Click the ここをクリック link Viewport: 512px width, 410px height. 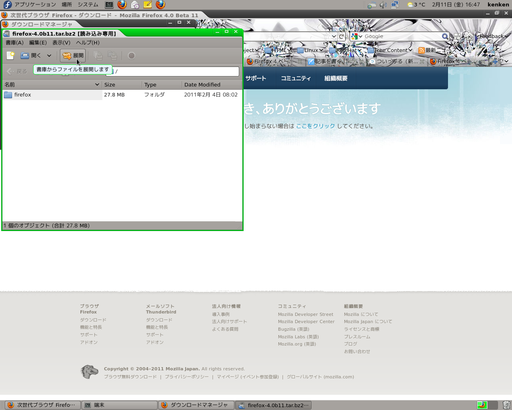pos(315,126)
